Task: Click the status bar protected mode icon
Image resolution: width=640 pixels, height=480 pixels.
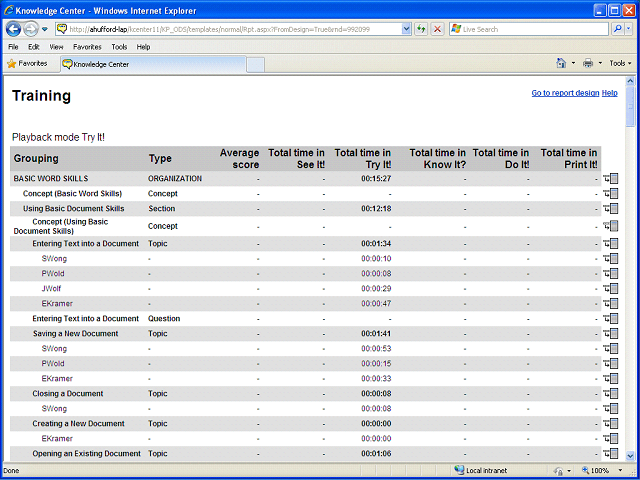Action: pos(559,471)
